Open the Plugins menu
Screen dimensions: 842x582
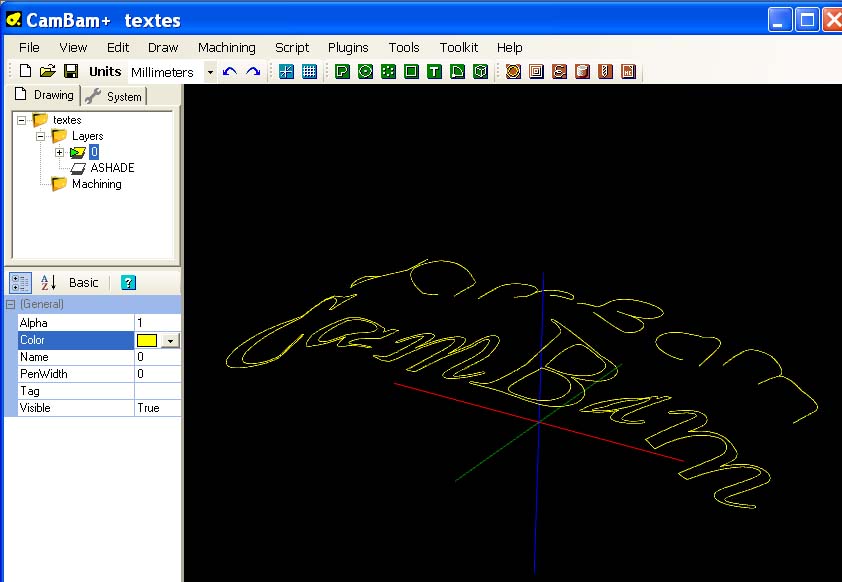coord(348,48)
